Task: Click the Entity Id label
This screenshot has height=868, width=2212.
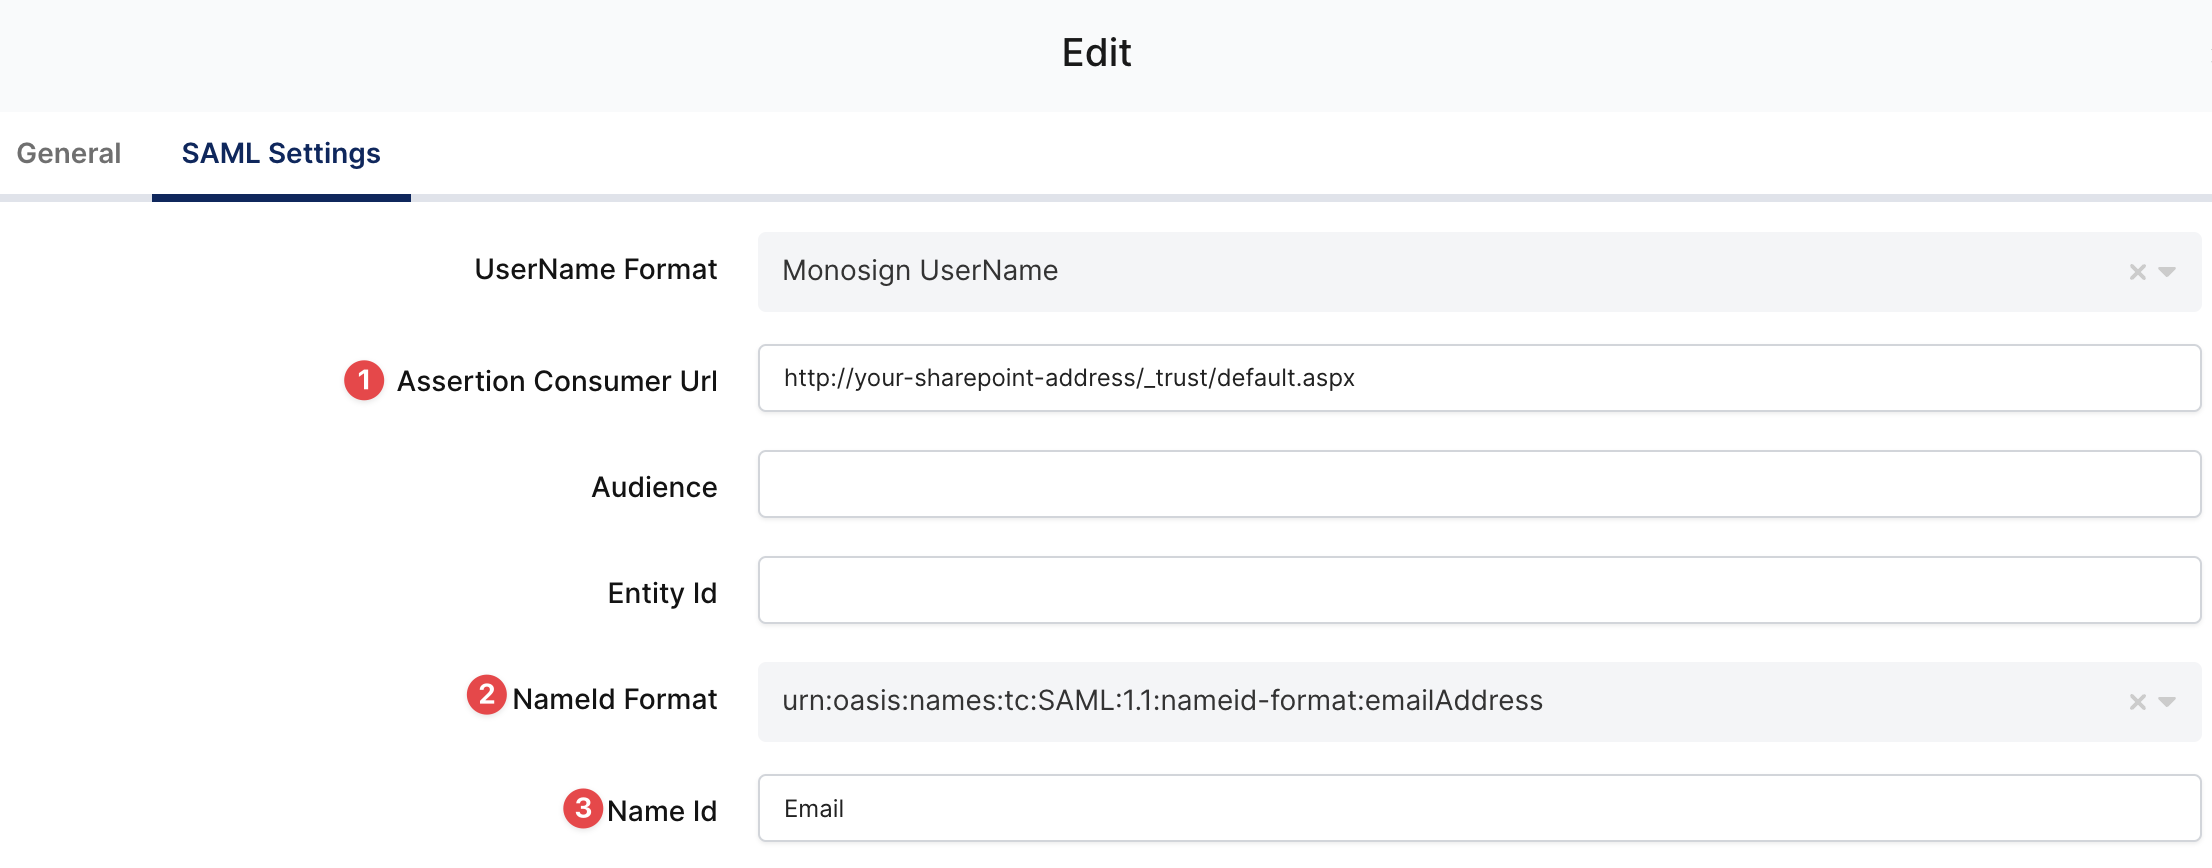Action: point(662,593)
